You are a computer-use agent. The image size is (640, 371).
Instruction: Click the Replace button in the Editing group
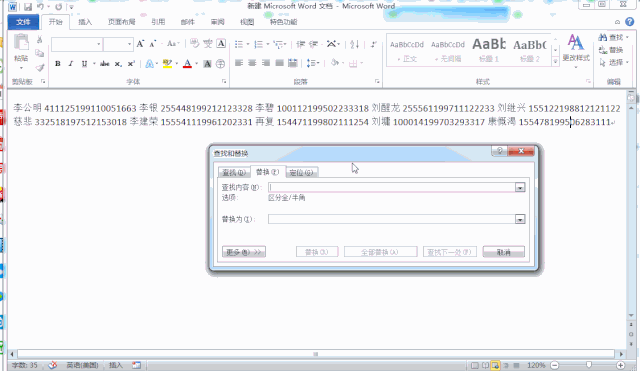tap(611, 50)
